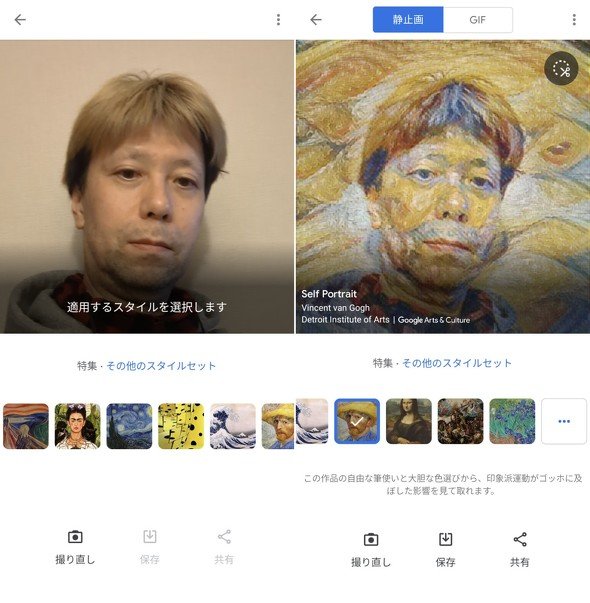This screenshot has height=603, width=590.
Task: Tap the back arrow on left screen
Action: tap(20, 20)
